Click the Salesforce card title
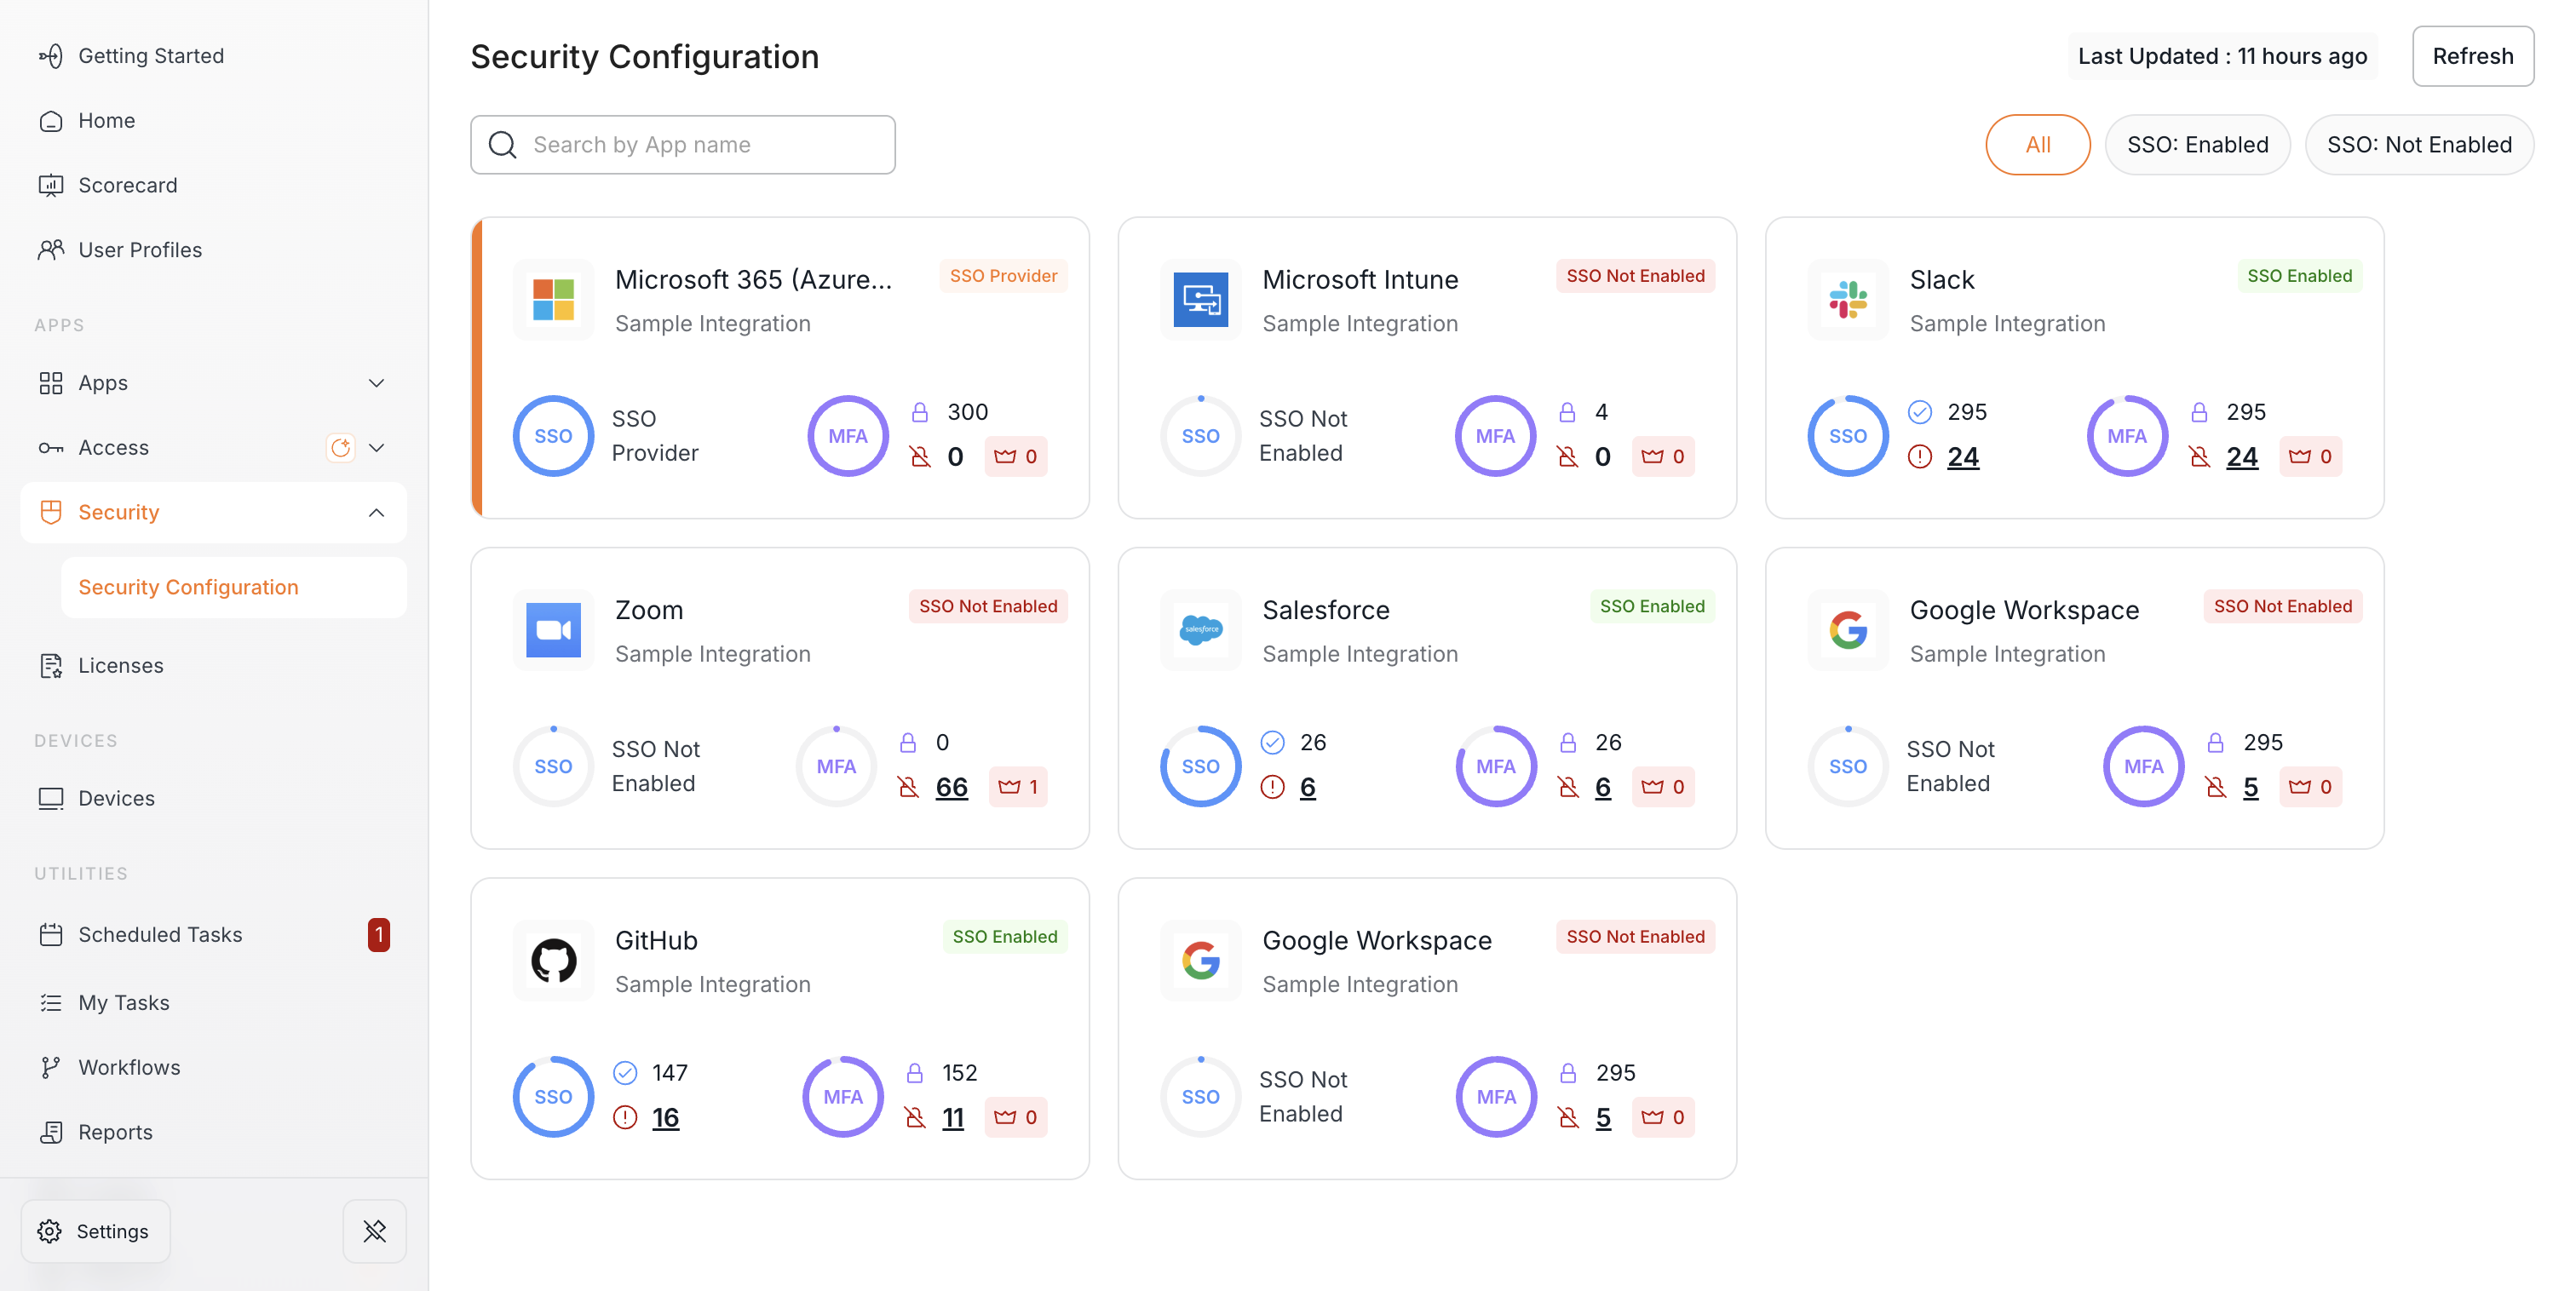Viewport: 2576px width, 1291px height. coord(1326,610)
